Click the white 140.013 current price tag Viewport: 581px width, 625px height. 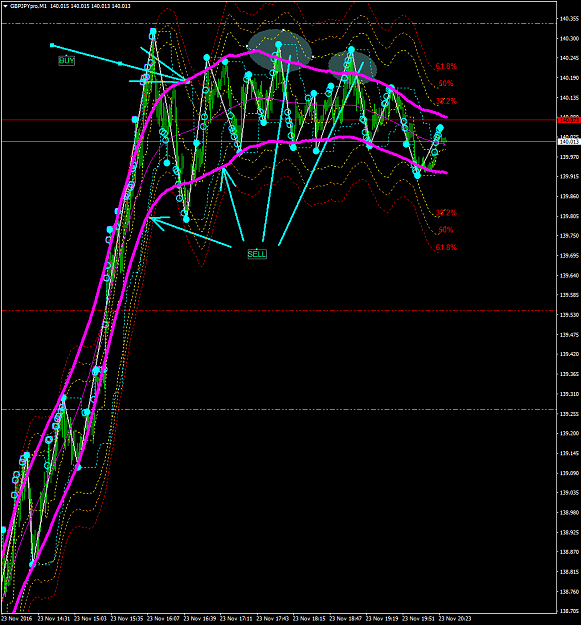click(569, 142)
